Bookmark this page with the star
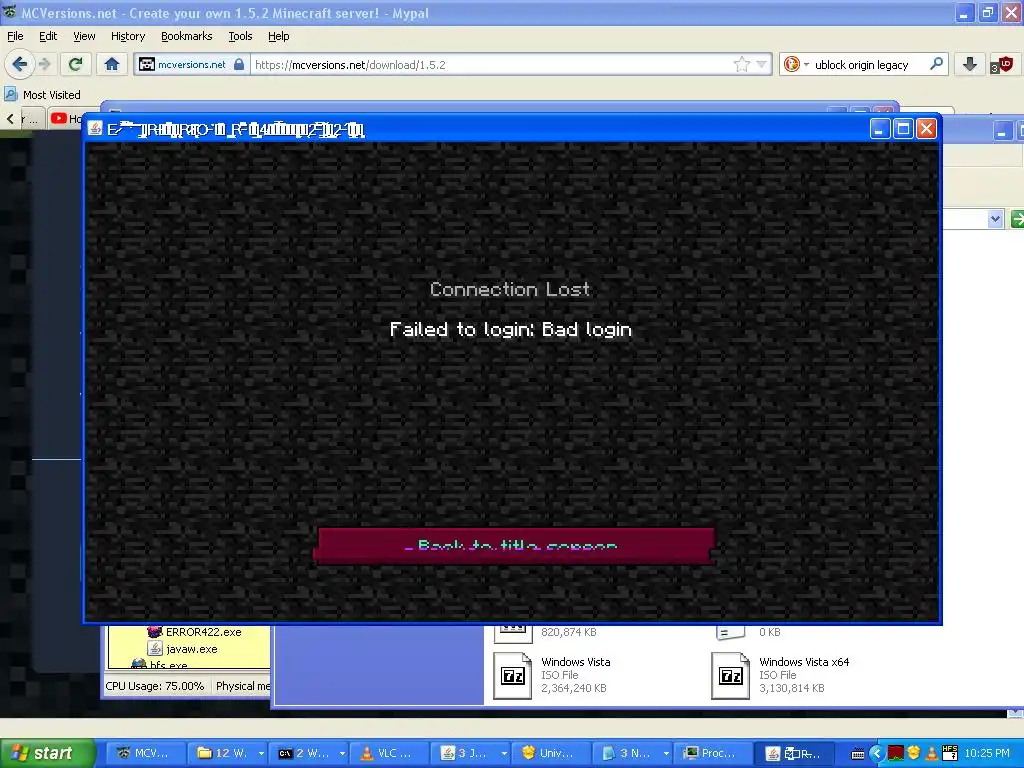The image size is (1024, 768). (x=742, y=64)
